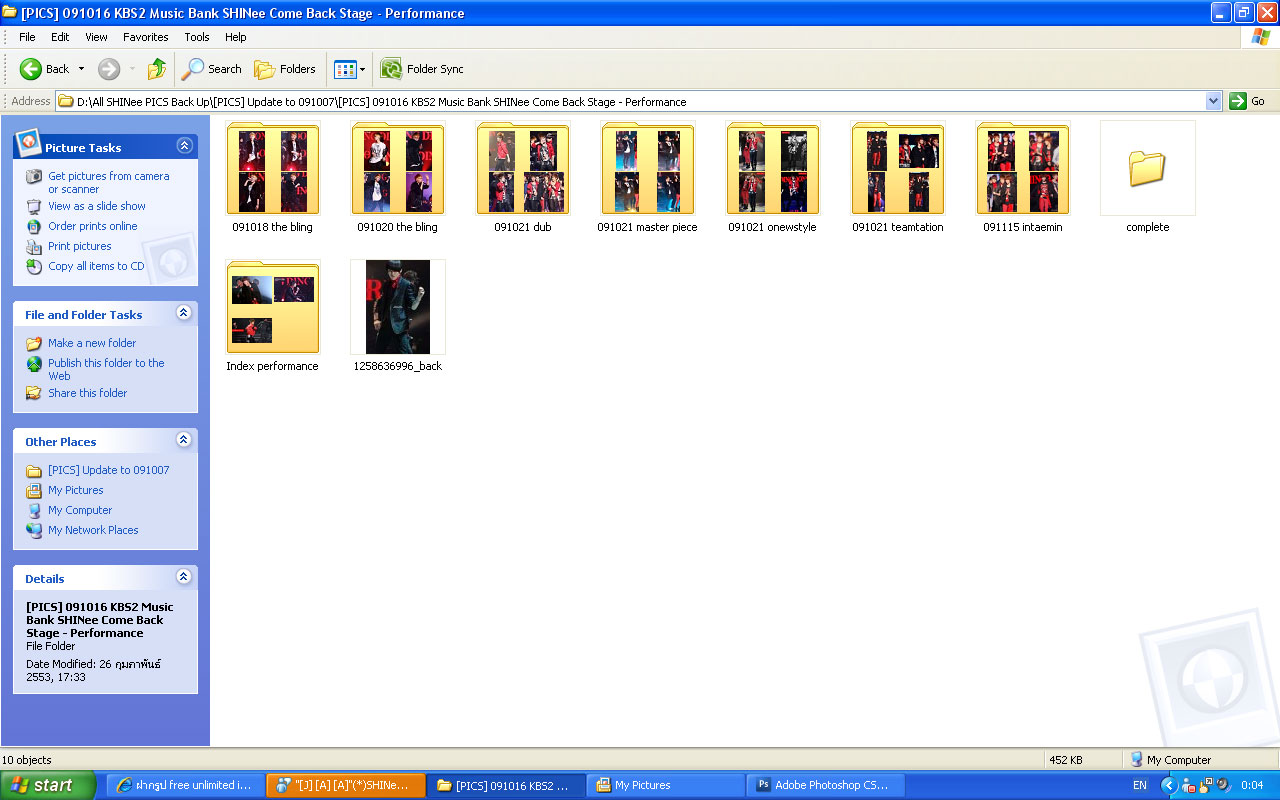The image size is (1280, 800).
Task: Open the Forward history dropdown arrow
Action: [132, 69]
